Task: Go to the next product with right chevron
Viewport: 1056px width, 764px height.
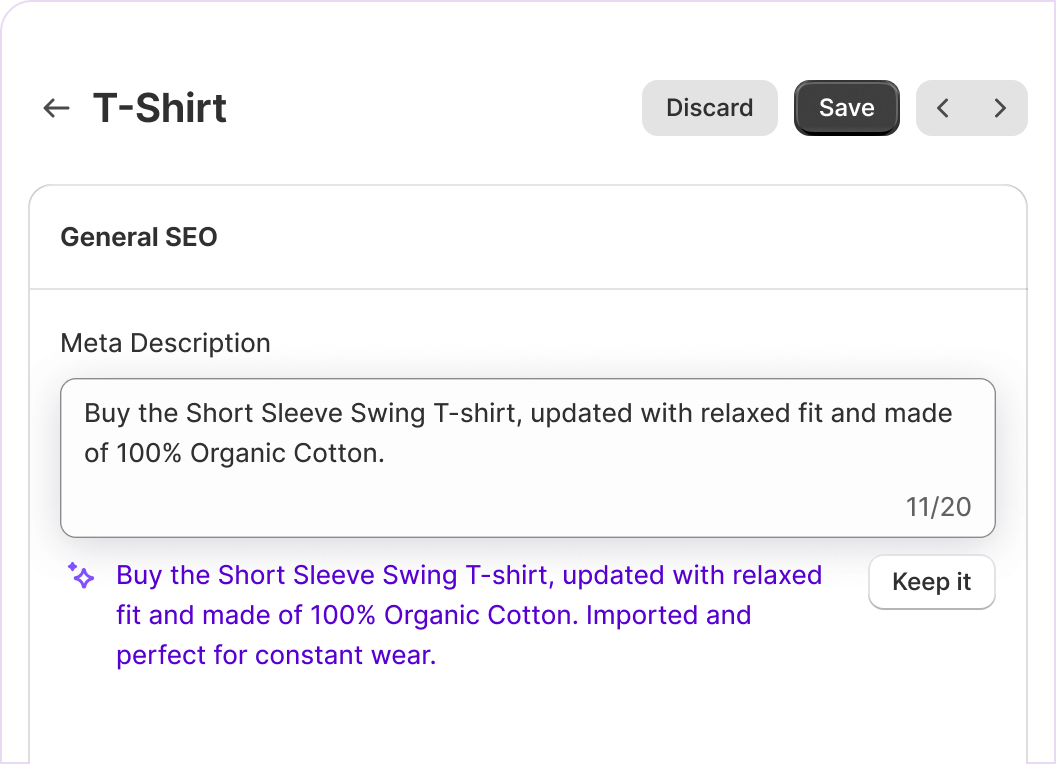Action: pos(1000,108)
